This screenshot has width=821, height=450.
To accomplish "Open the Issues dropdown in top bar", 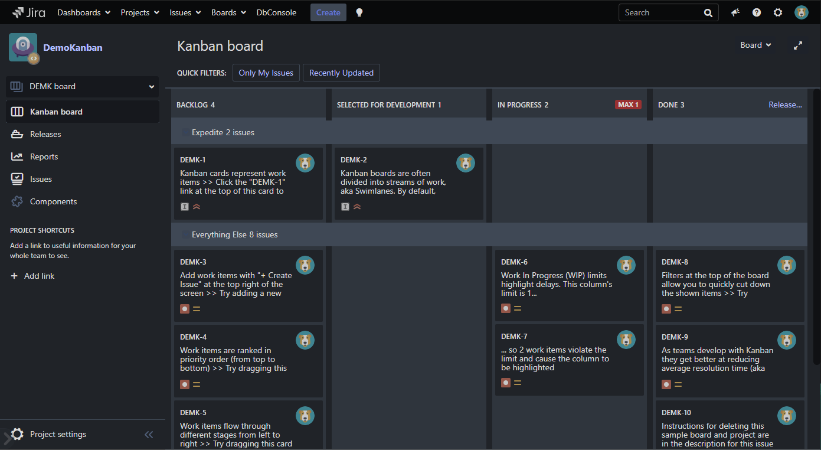I will (x=185, y=13).
